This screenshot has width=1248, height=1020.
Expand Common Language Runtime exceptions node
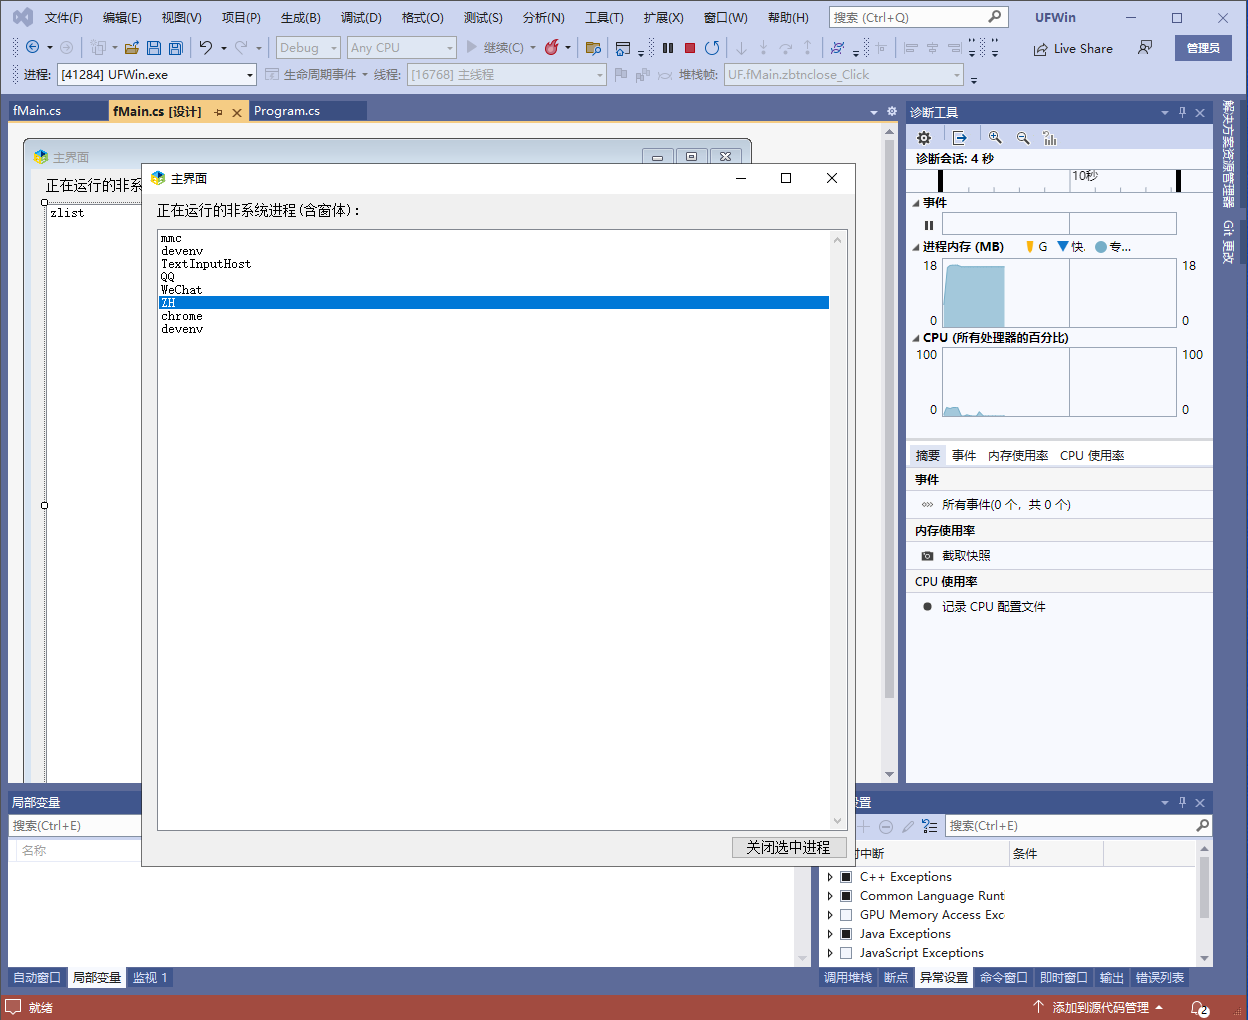830,896
